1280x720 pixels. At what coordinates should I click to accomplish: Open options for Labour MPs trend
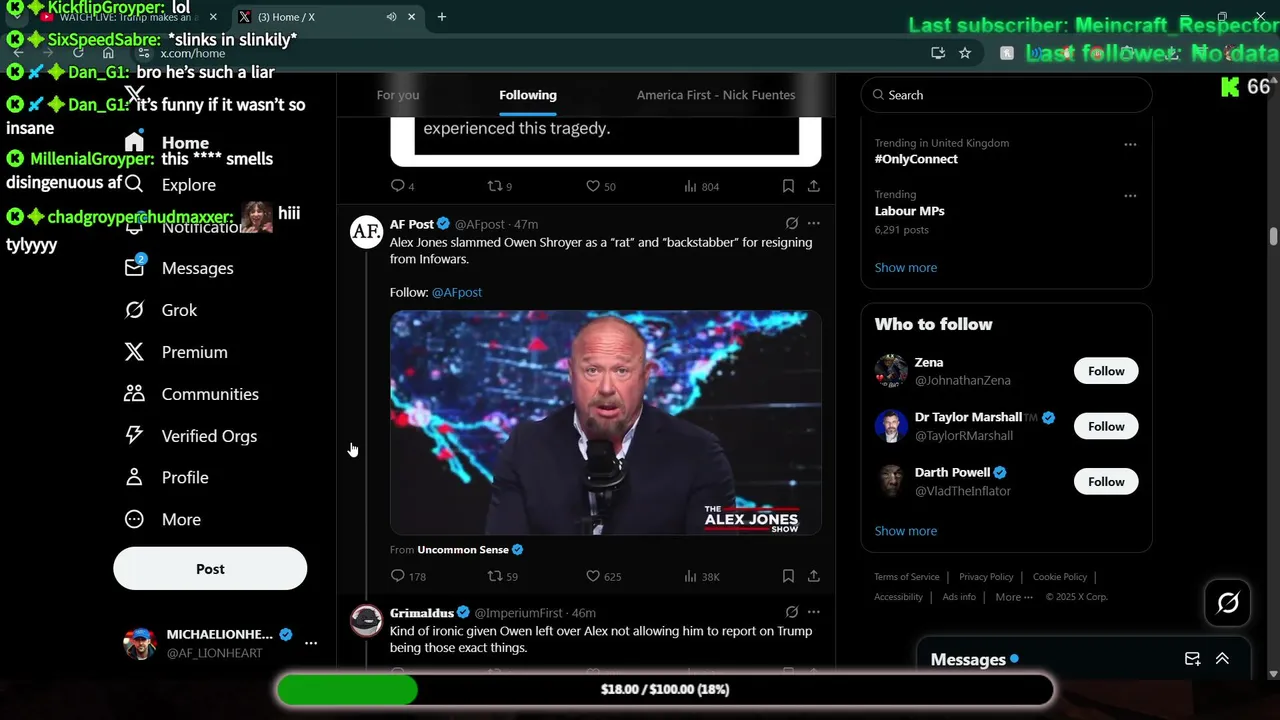point(1130,196)
